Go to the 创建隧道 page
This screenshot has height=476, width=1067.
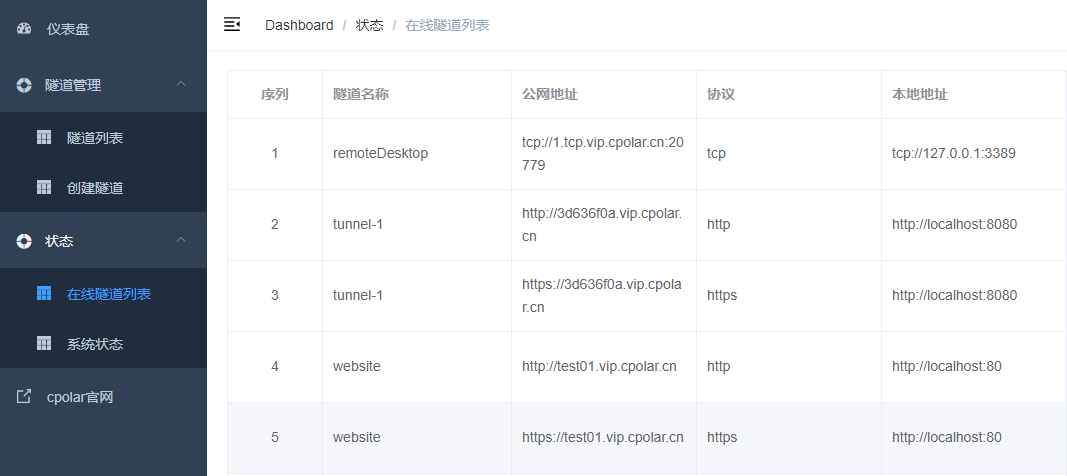[103, 187]
